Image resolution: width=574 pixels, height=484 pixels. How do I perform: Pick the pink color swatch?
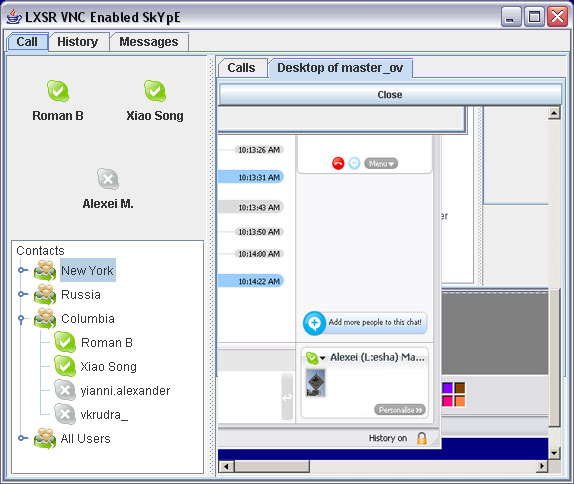coord(447,401)
